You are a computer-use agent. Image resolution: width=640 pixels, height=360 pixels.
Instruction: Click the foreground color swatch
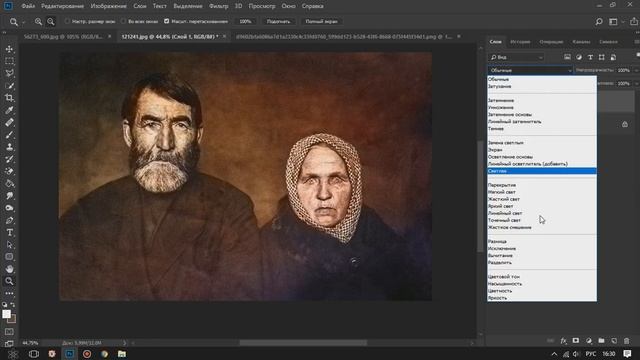tap(6, 314)
